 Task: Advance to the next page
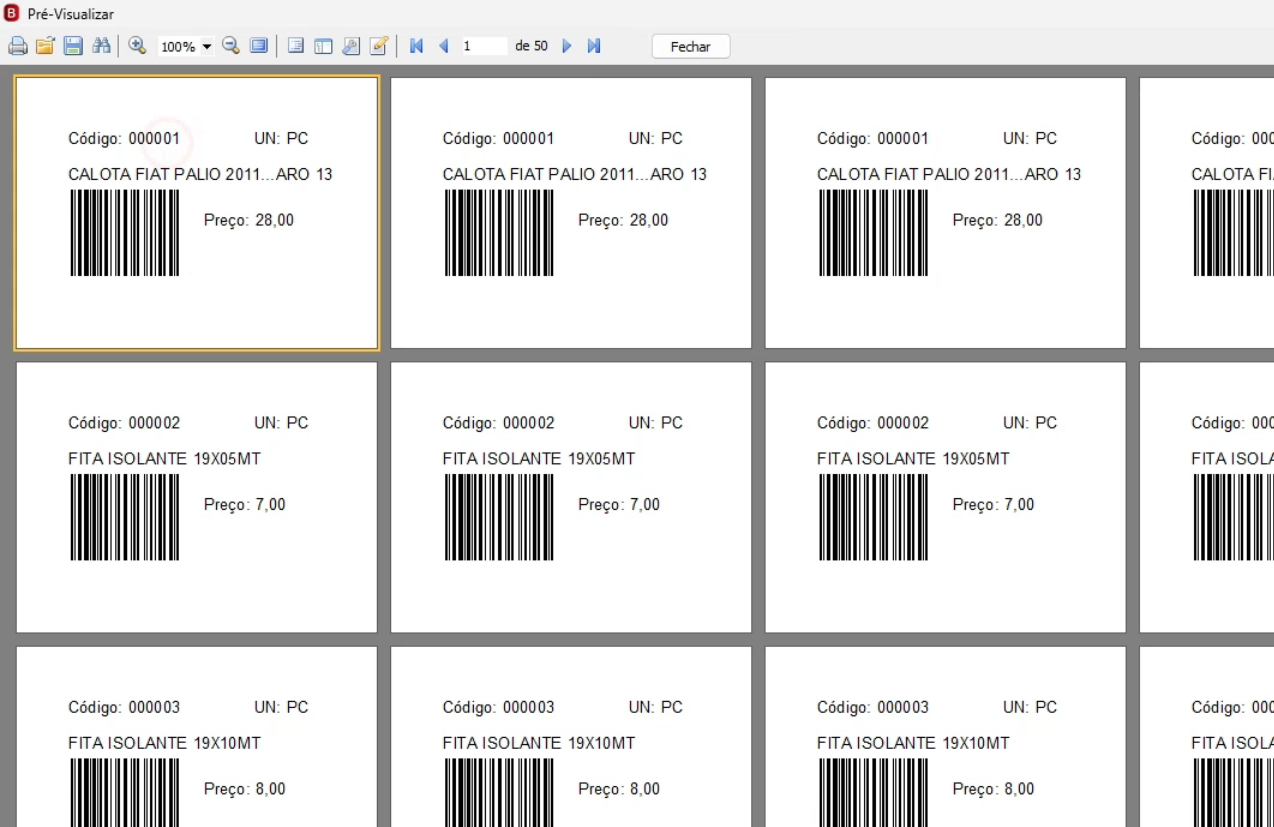tap(567, 46)
